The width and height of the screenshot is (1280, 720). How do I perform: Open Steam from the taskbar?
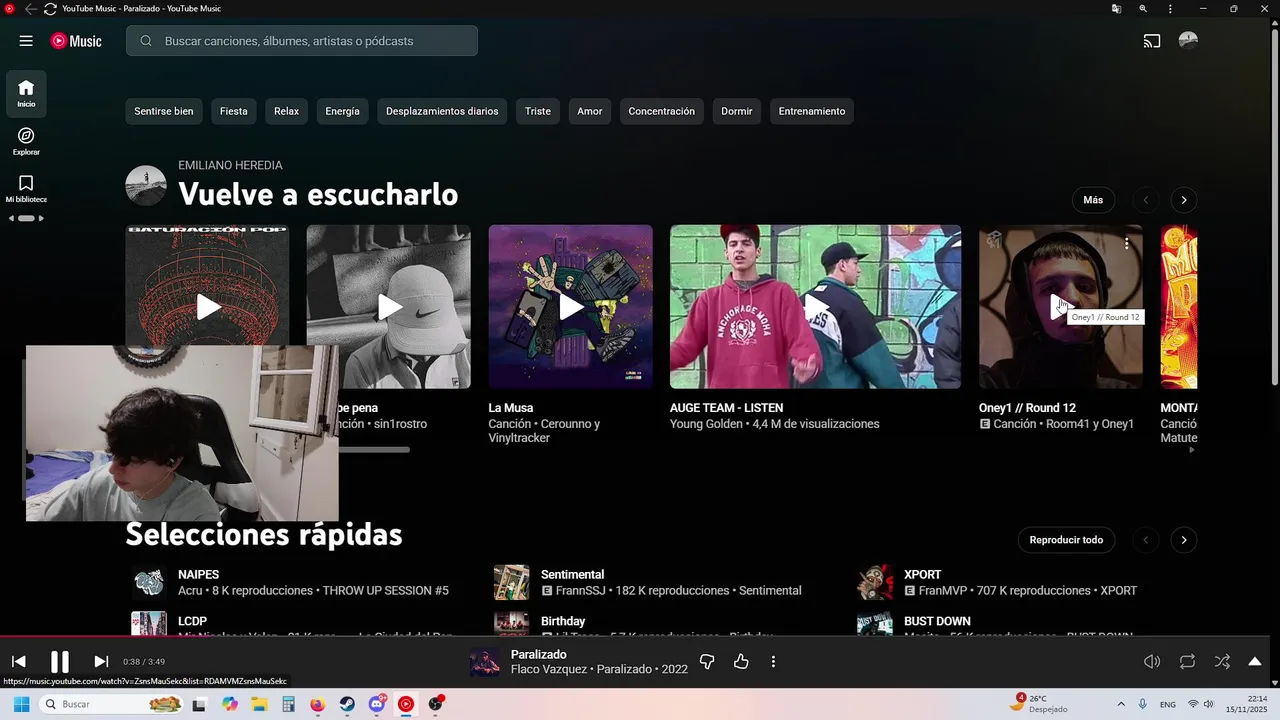[x=347, y=704]
